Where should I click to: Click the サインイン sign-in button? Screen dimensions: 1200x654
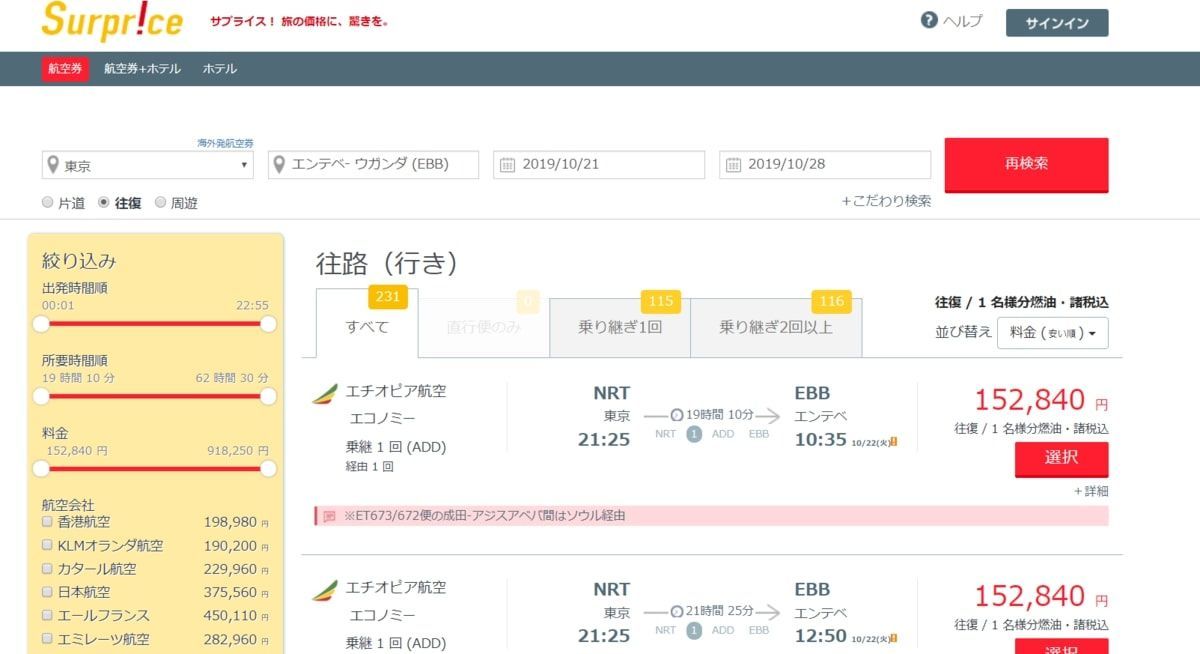(x=1056, y=22)
